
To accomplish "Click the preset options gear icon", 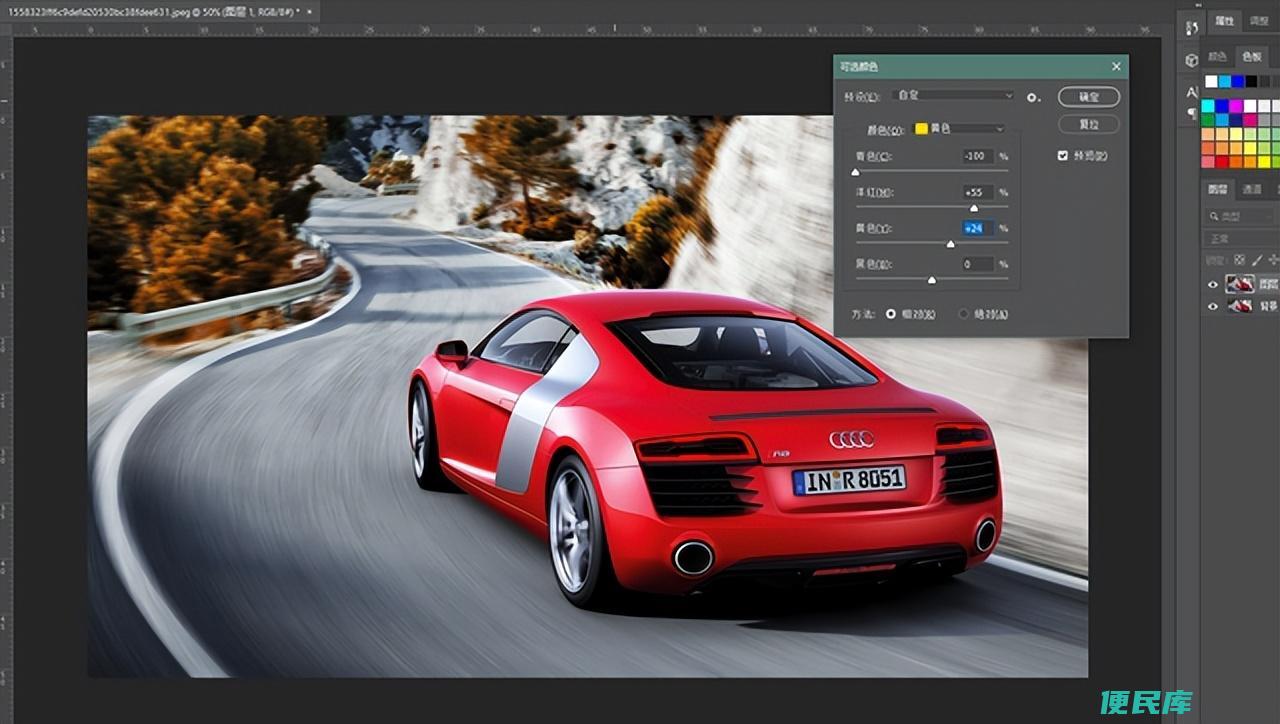I will click(x=1034, y=97).
